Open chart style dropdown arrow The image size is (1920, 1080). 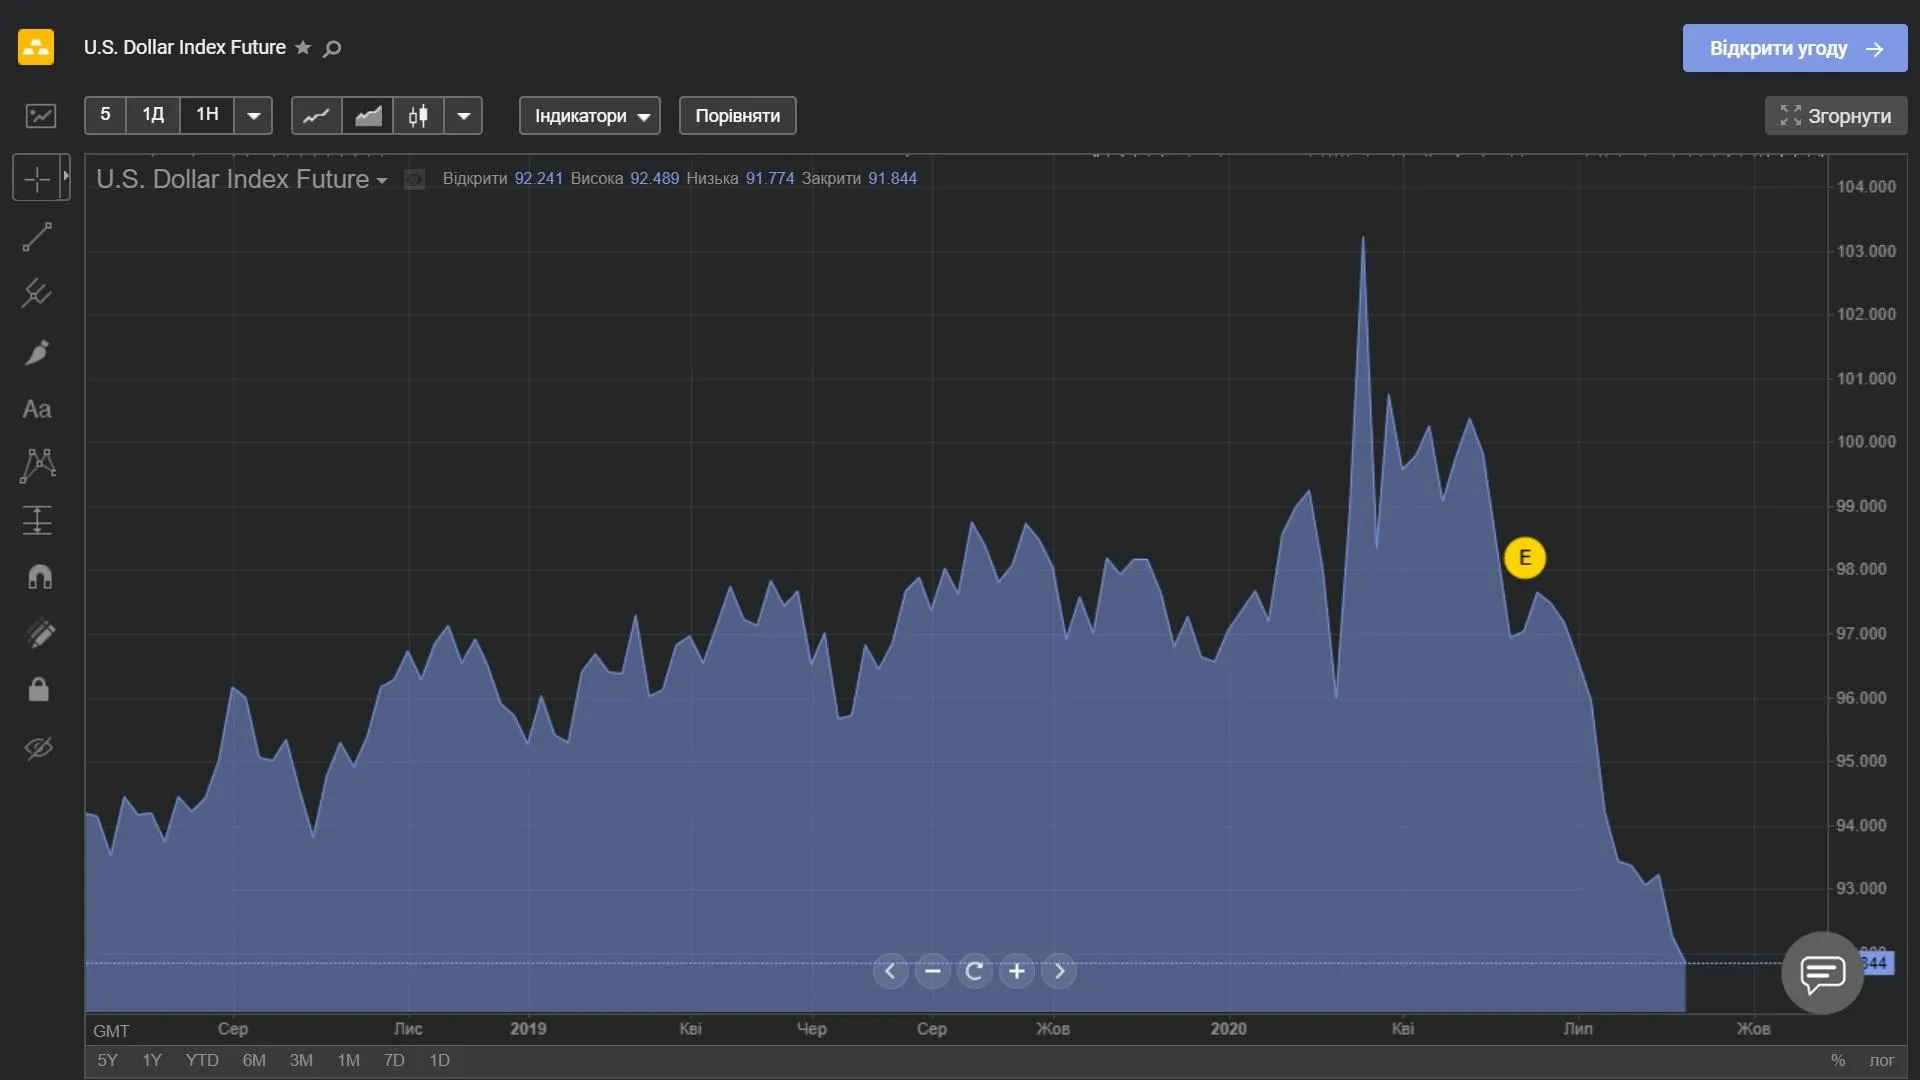tap(464, 116)
